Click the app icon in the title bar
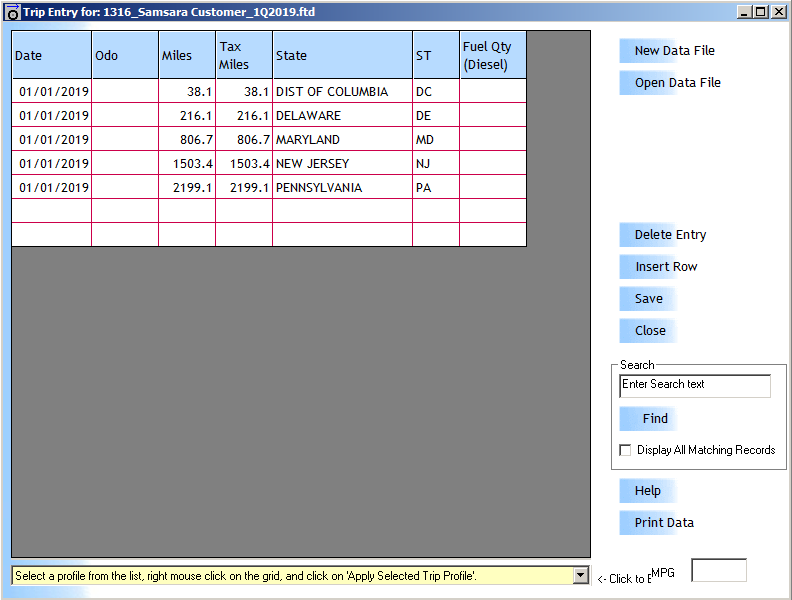This screenshot has height=600, width=792. pos(12,12)
